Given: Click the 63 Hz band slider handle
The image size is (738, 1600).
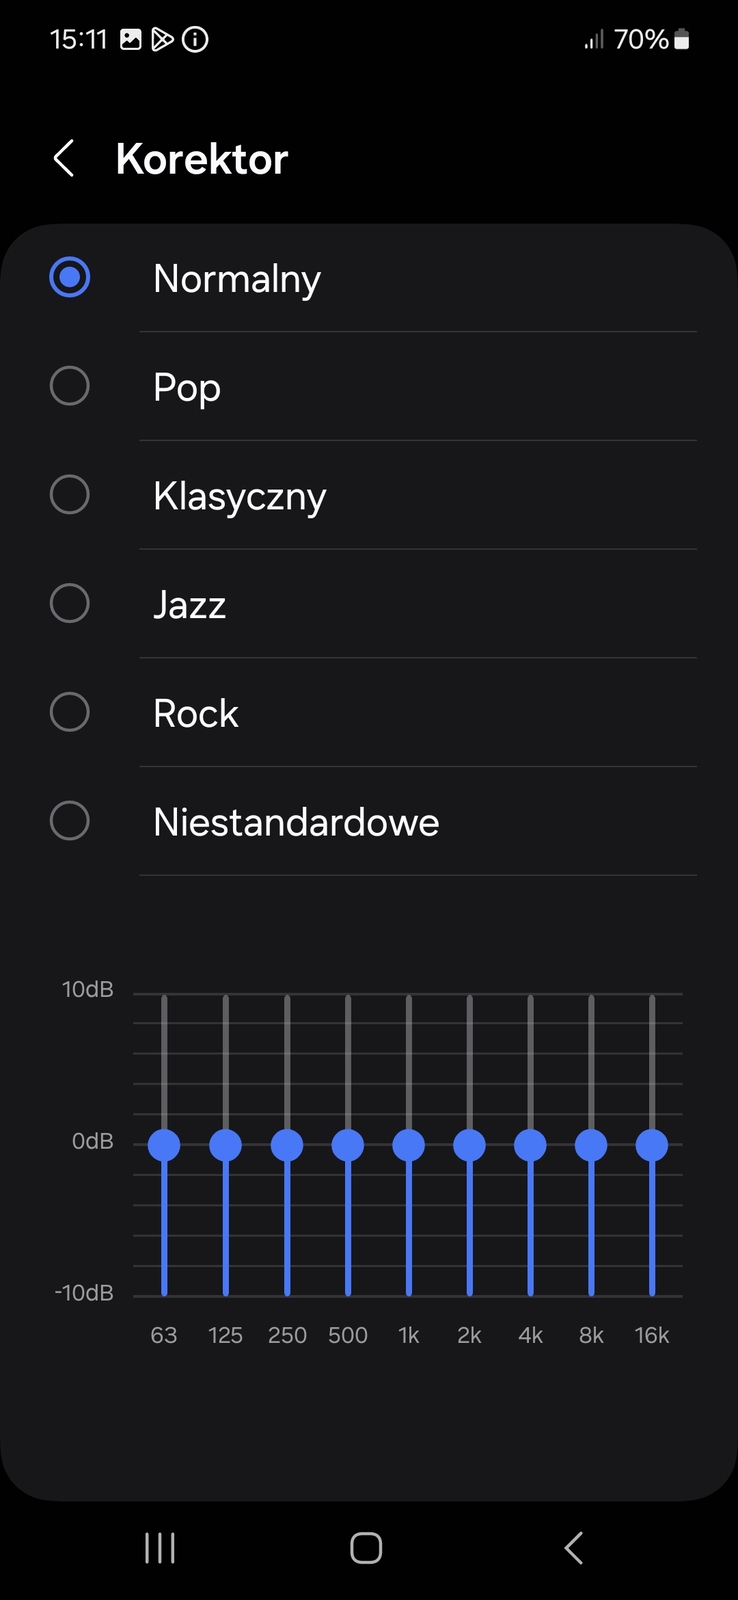Looking at the screenshot, I should [x=164, y=1145].
